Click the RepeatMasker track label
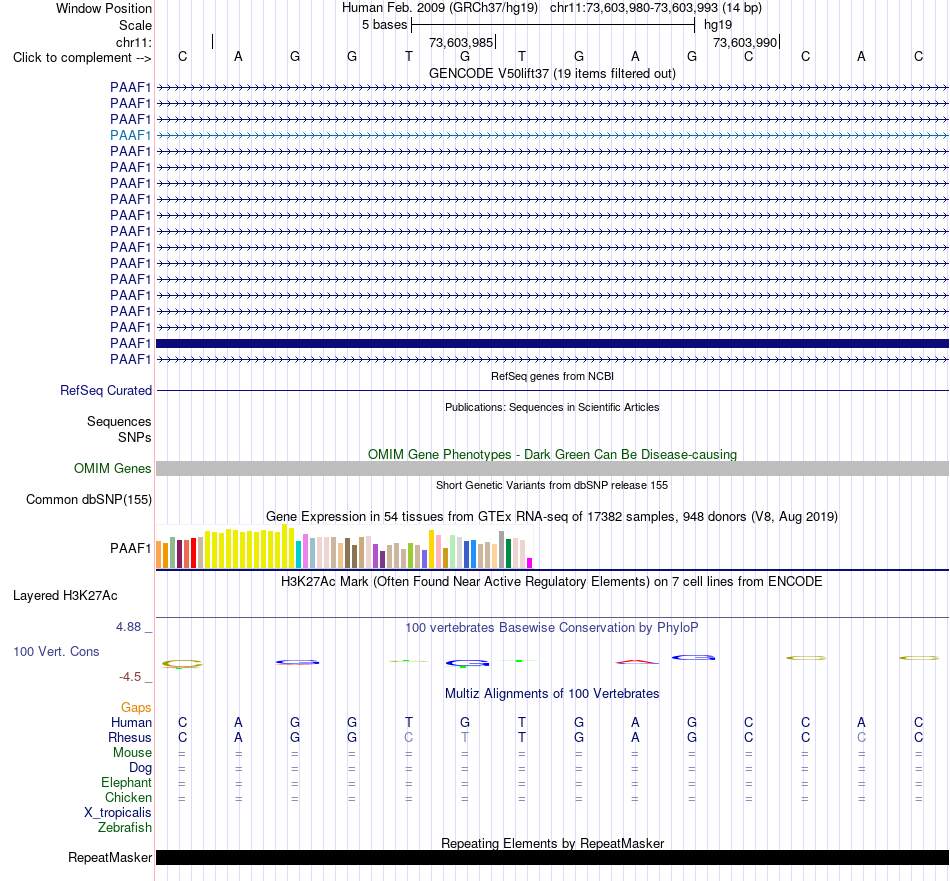Screen dimensions: 950x881 [110, 857]
